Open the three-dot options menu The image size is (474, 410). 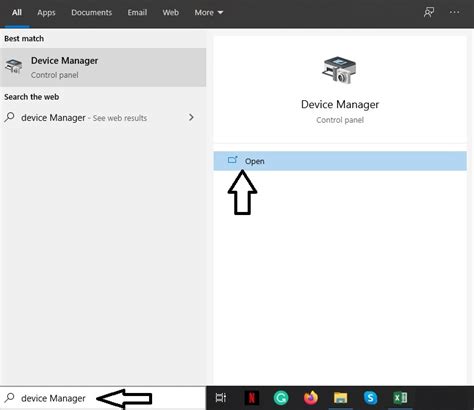[454, 12]
